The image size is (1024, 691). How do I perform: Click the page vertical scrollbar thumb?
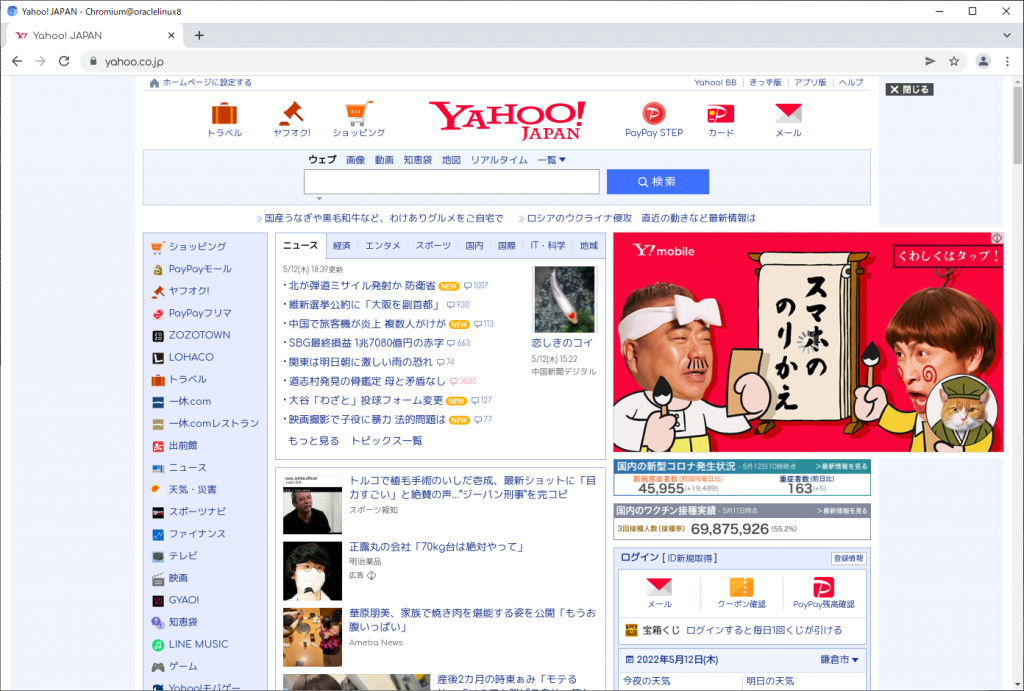(x=1017, y=124)
